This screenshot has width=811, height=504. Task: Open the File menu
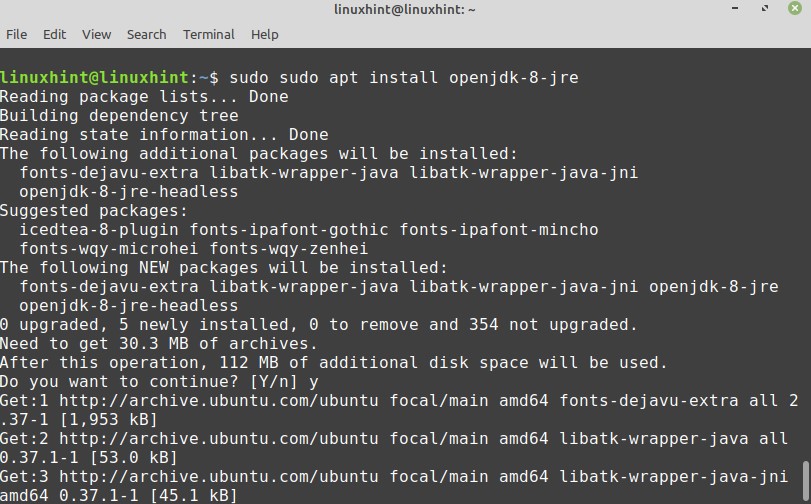[x=17, y=35]
